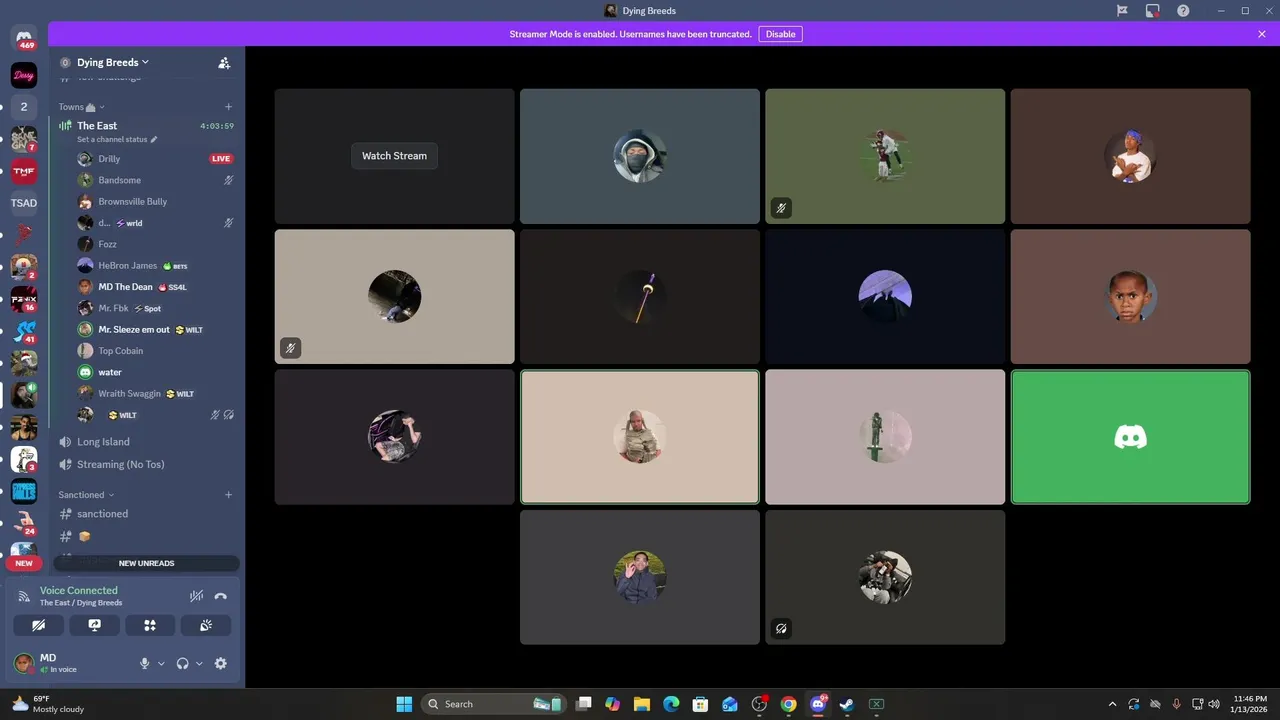Disable Streamer Mode
The height and width of the screenshot is (720, 1280).
[780, 34]
